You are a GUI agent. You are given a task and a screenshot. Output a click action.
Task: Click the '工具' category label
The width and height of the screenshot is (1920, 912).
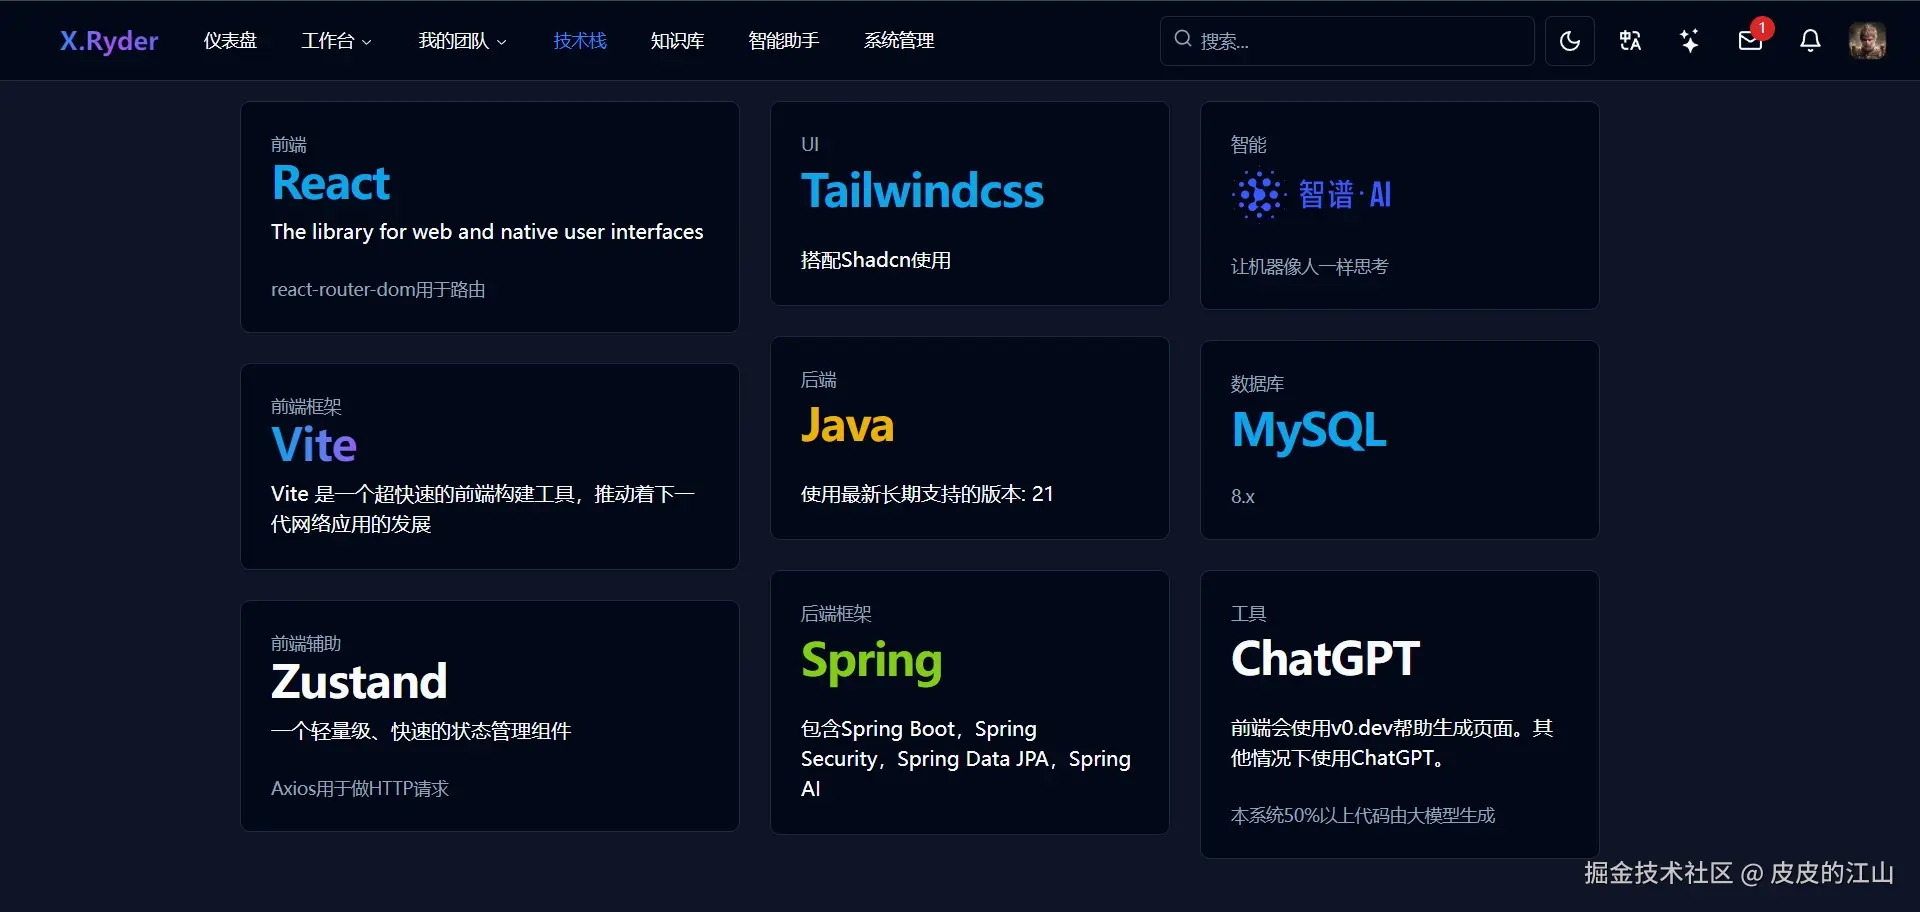tap(1248, 614)
